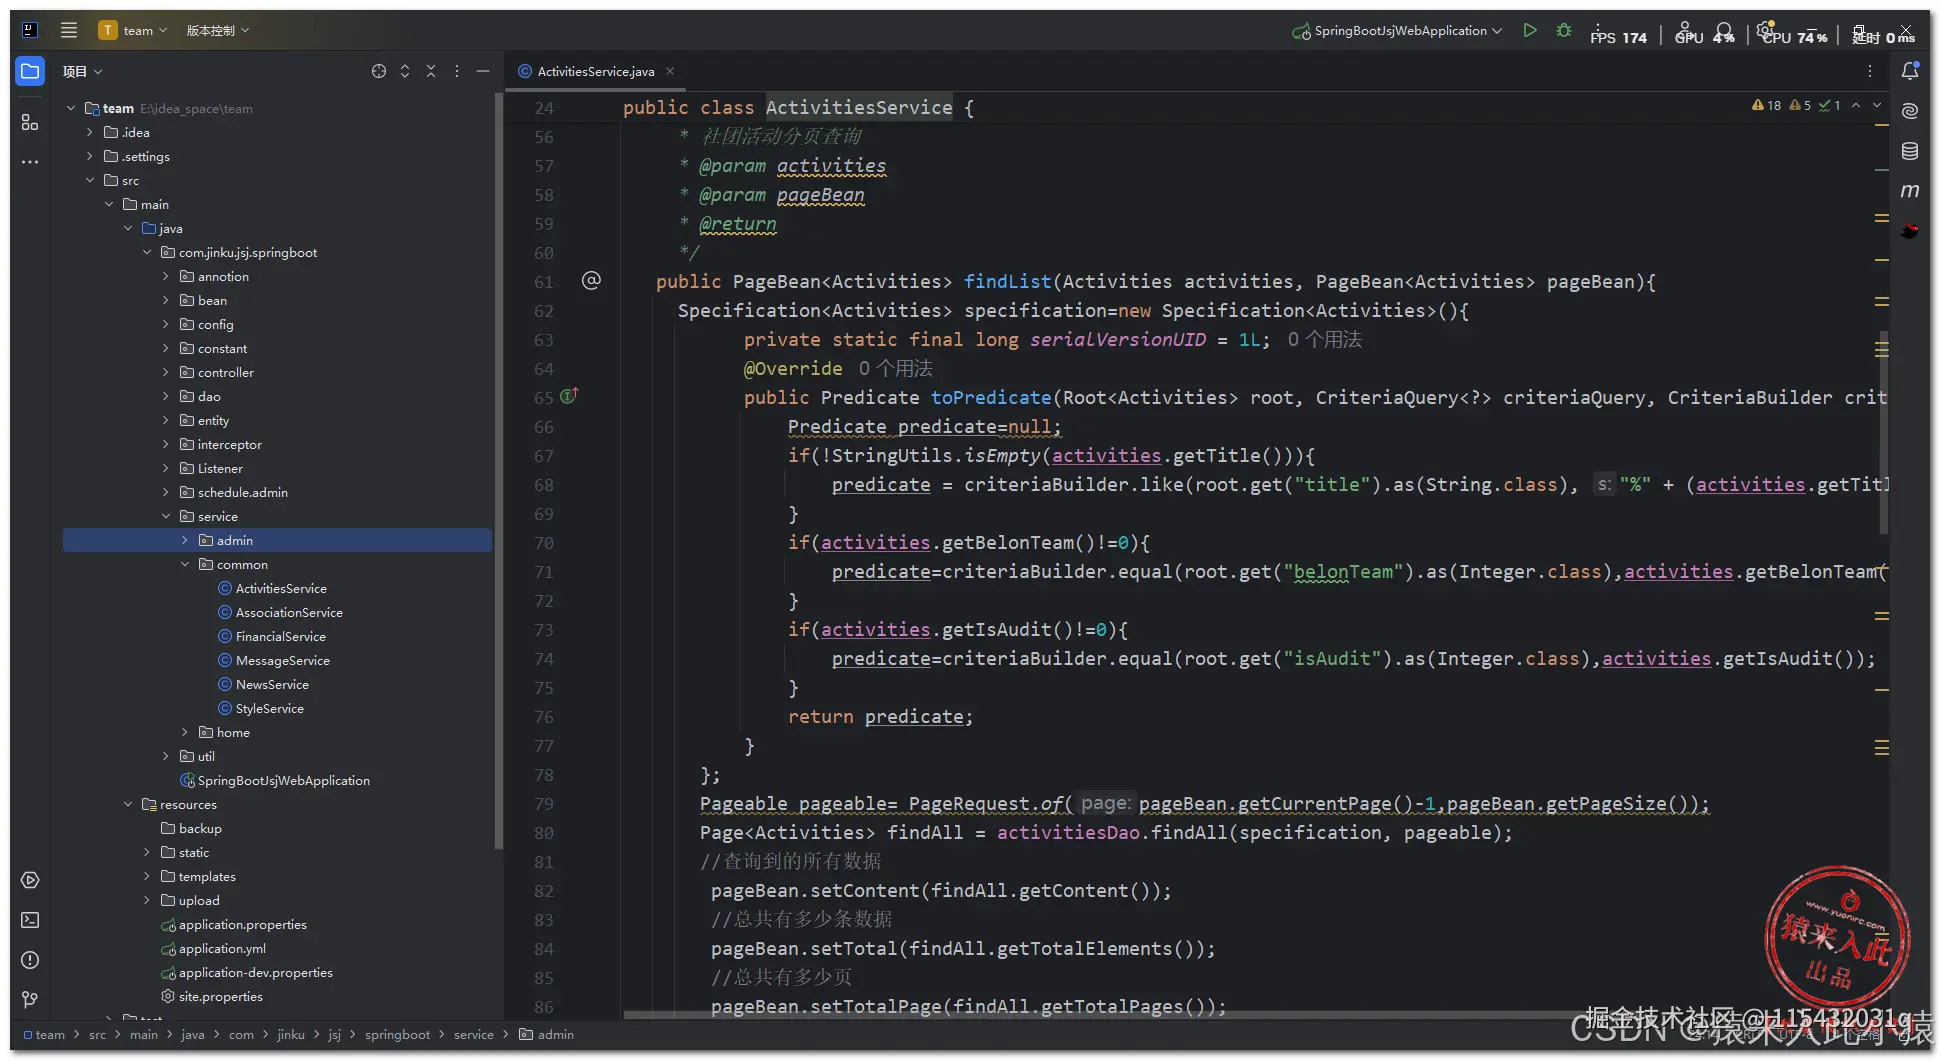Open MessageService class in tree
Screen dimensions: 1941x1061
283,660
